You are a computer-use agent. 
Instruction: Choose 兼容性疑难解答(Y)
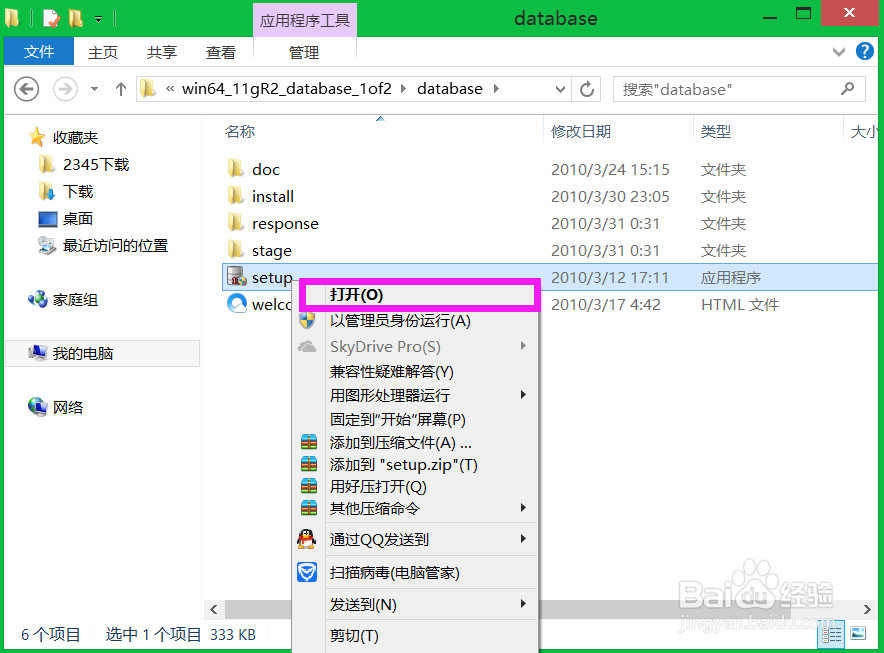pyautogui.click(x=415, y=372)
